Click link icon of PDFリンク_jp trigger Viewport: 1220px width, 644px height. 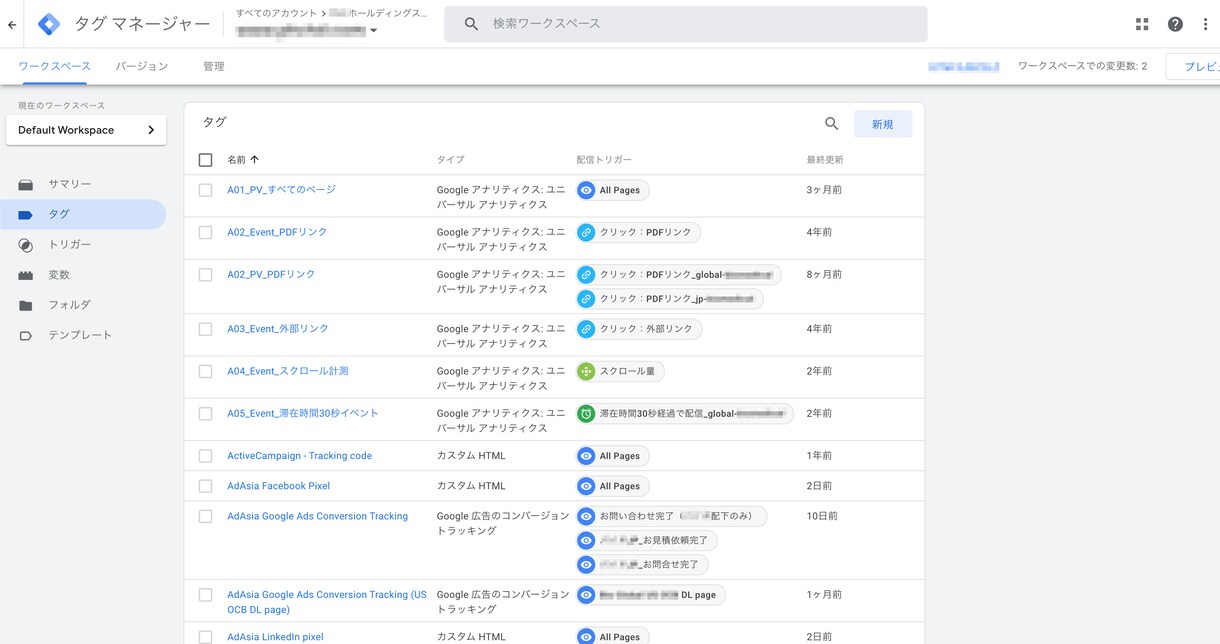click(586, 299)
